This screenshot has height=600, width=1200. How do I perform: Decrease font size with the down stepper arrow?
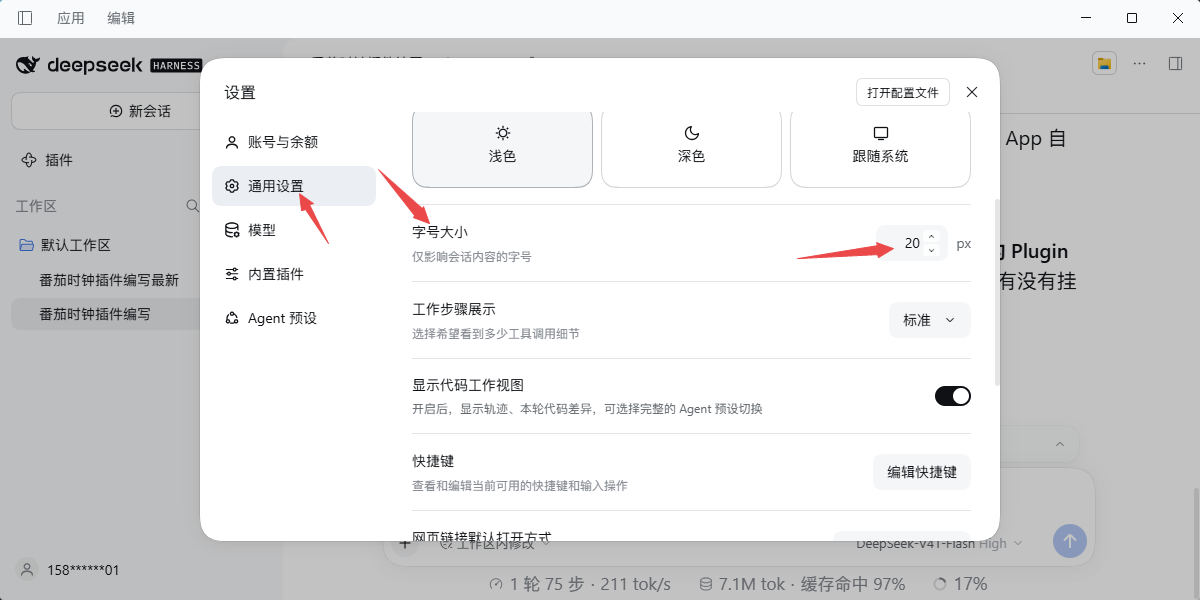(x=932, y=250)
